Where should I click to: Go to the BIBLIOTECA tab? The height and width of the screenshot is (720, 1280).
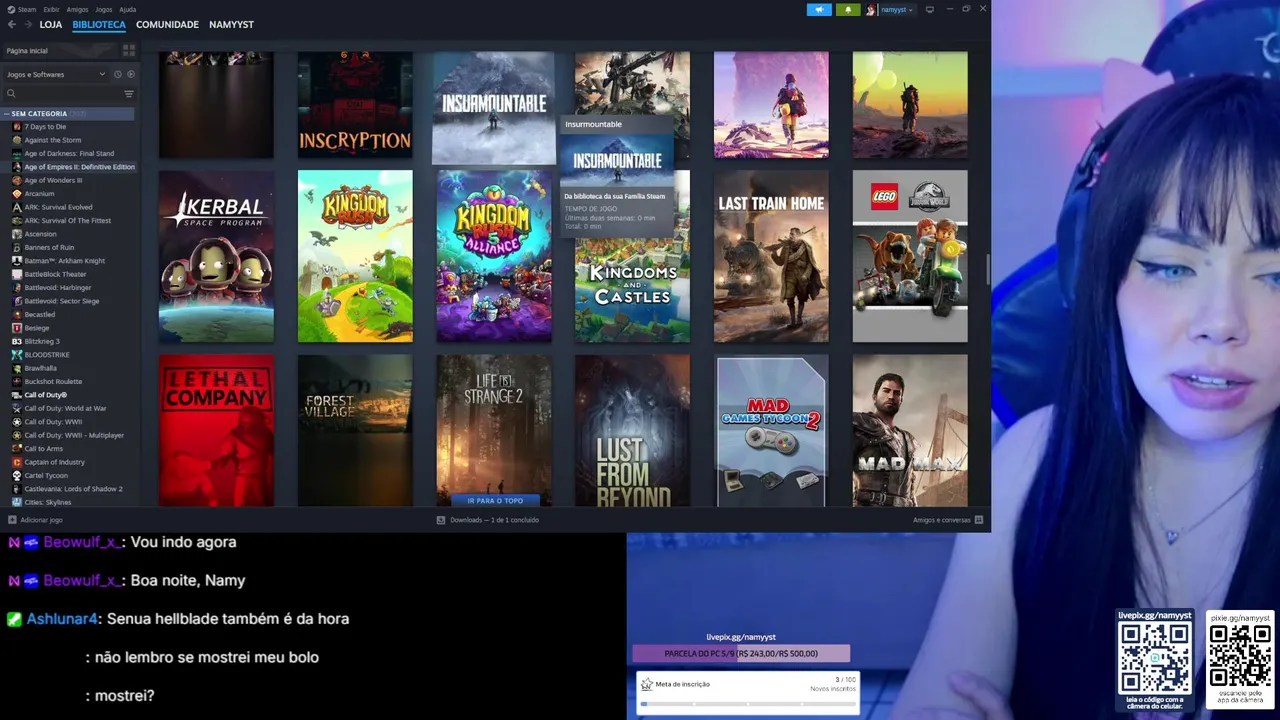coord(99,24)
